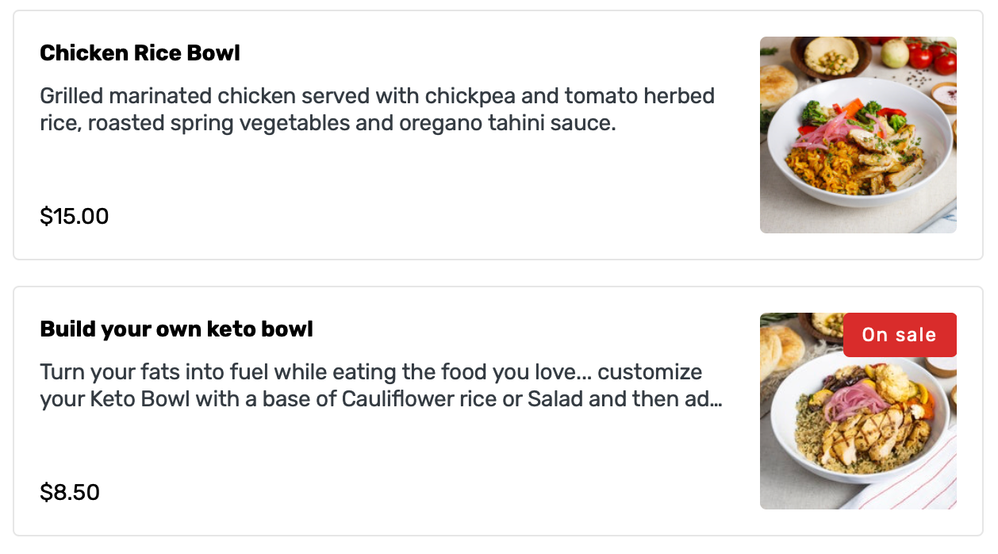Select the Chicken Rice Bowl title

[x=140, y=53]
